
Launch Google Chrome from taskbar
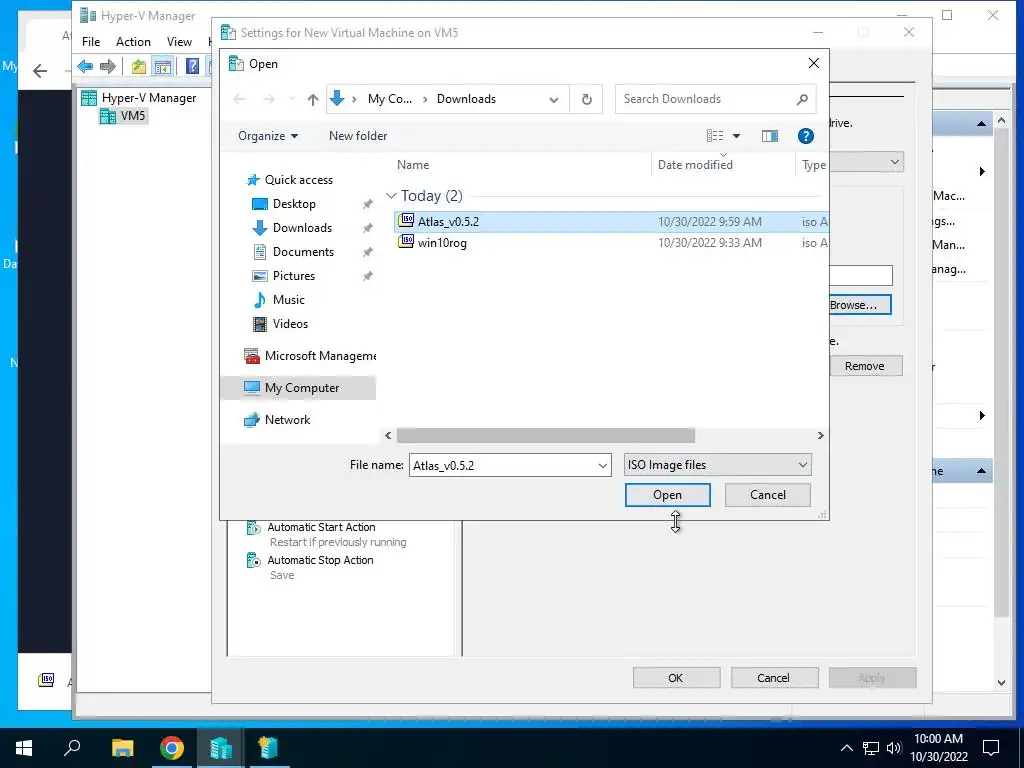click(x=172, y=748)
